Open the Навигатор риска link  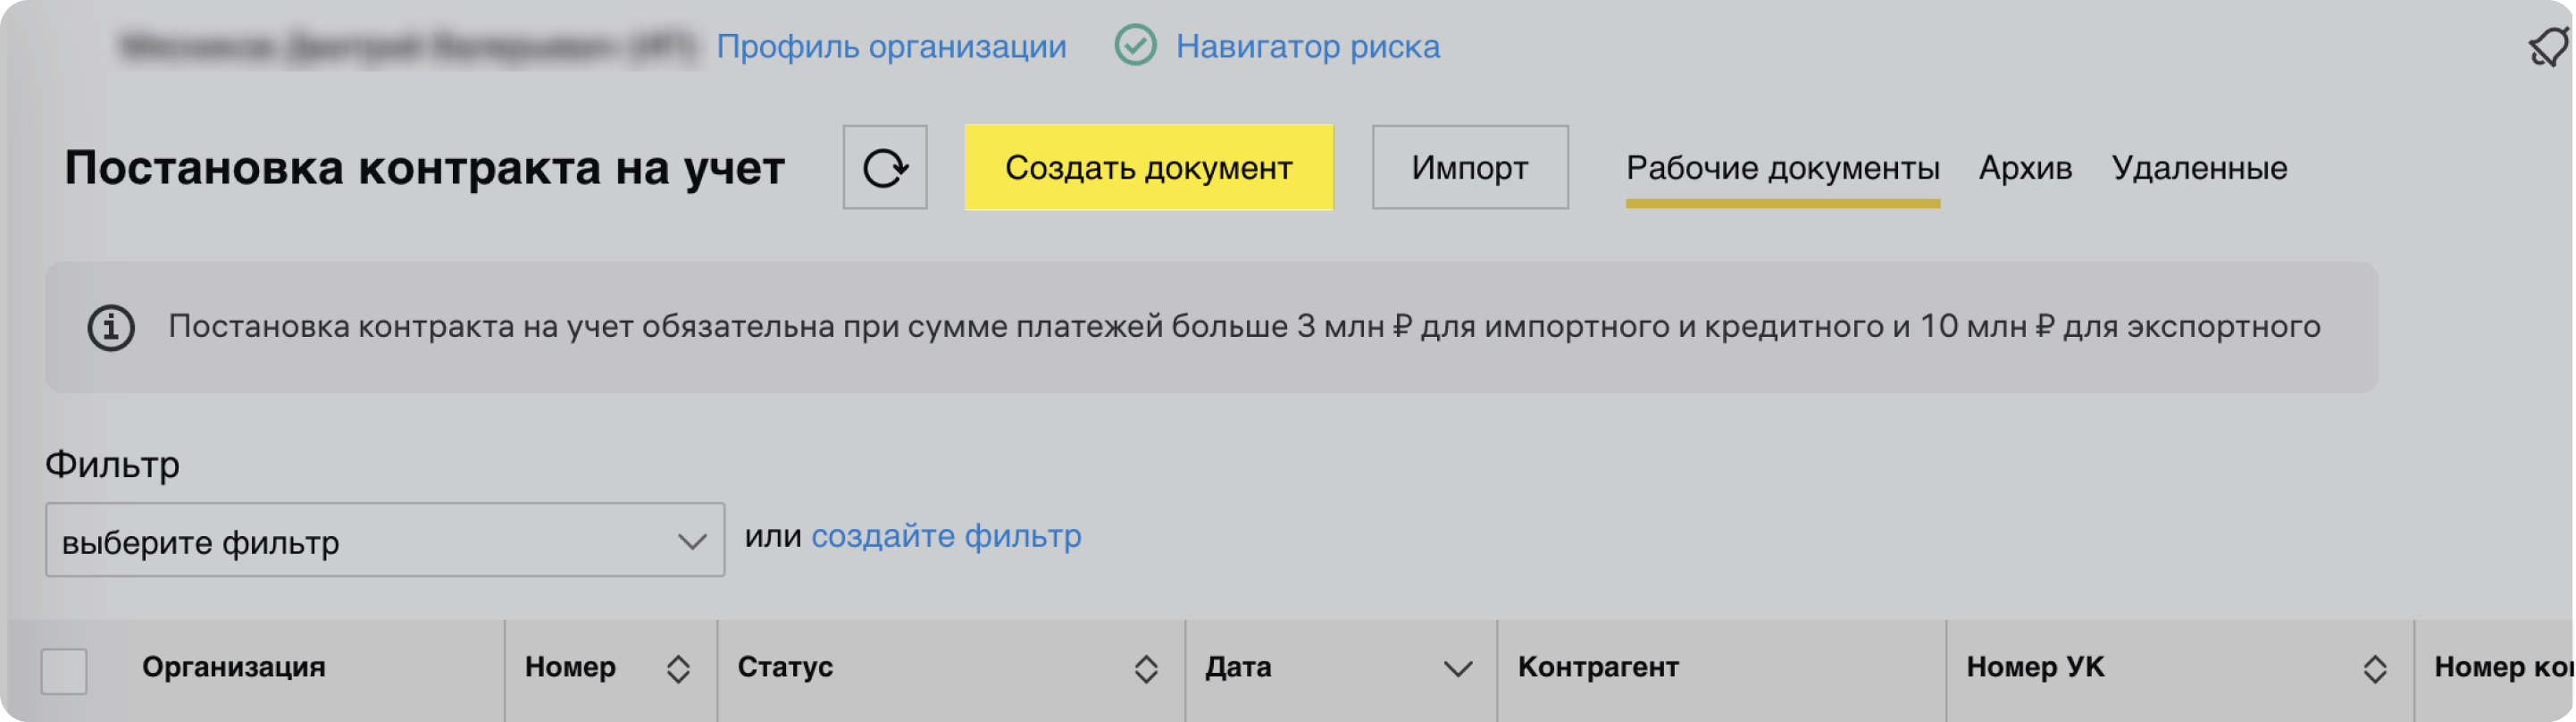point(1307,47)
